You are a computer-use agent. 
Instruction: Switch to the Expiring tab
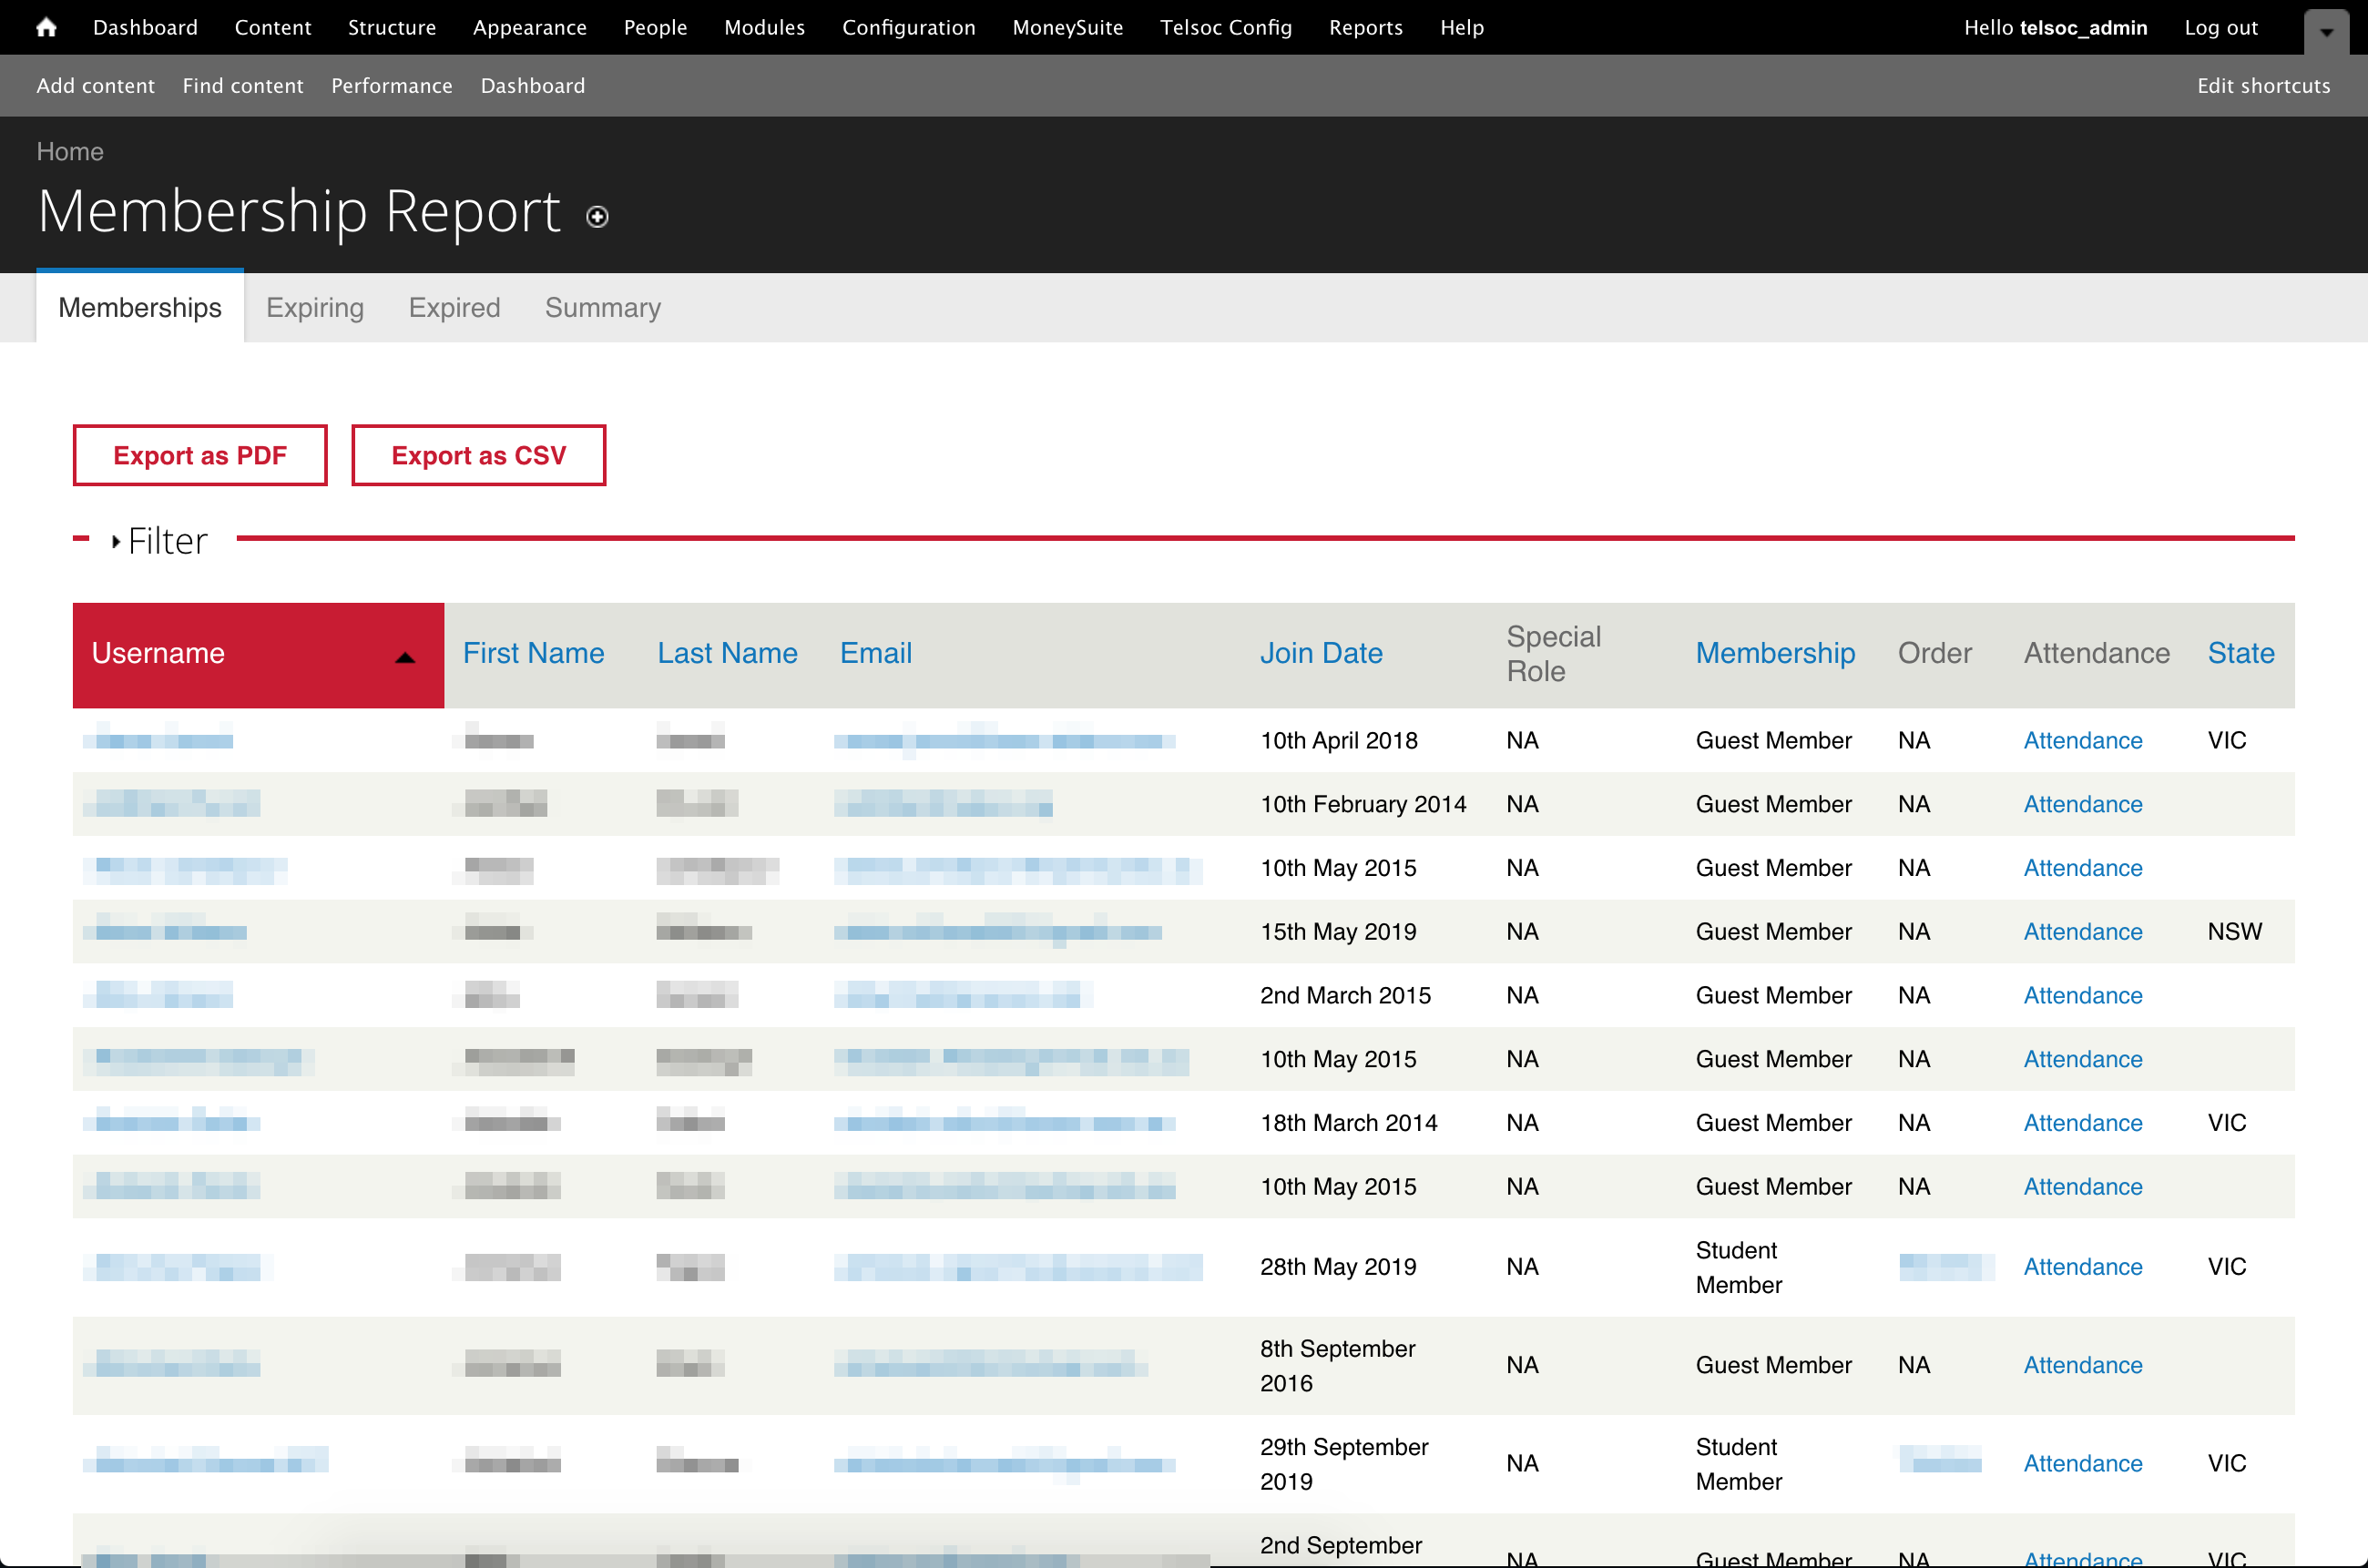tap(315, 307)
